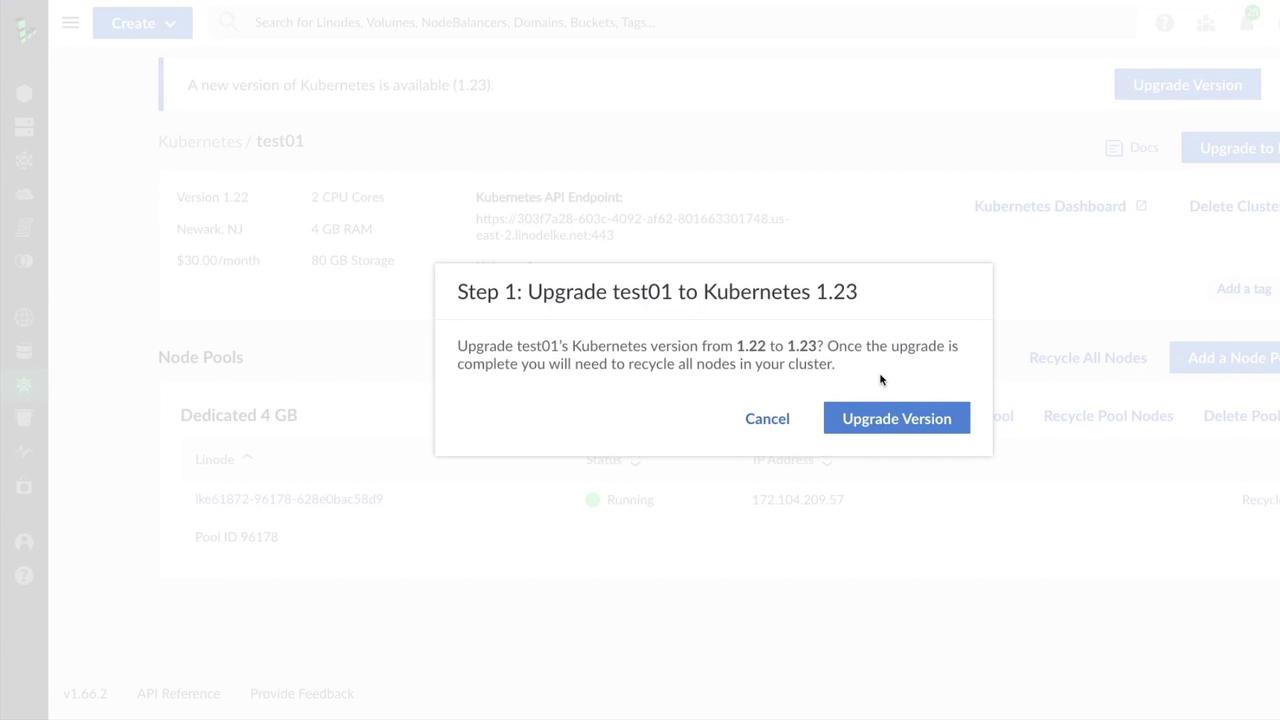
Task: Open the notifications bell icon
Action: coord(1247,22)
